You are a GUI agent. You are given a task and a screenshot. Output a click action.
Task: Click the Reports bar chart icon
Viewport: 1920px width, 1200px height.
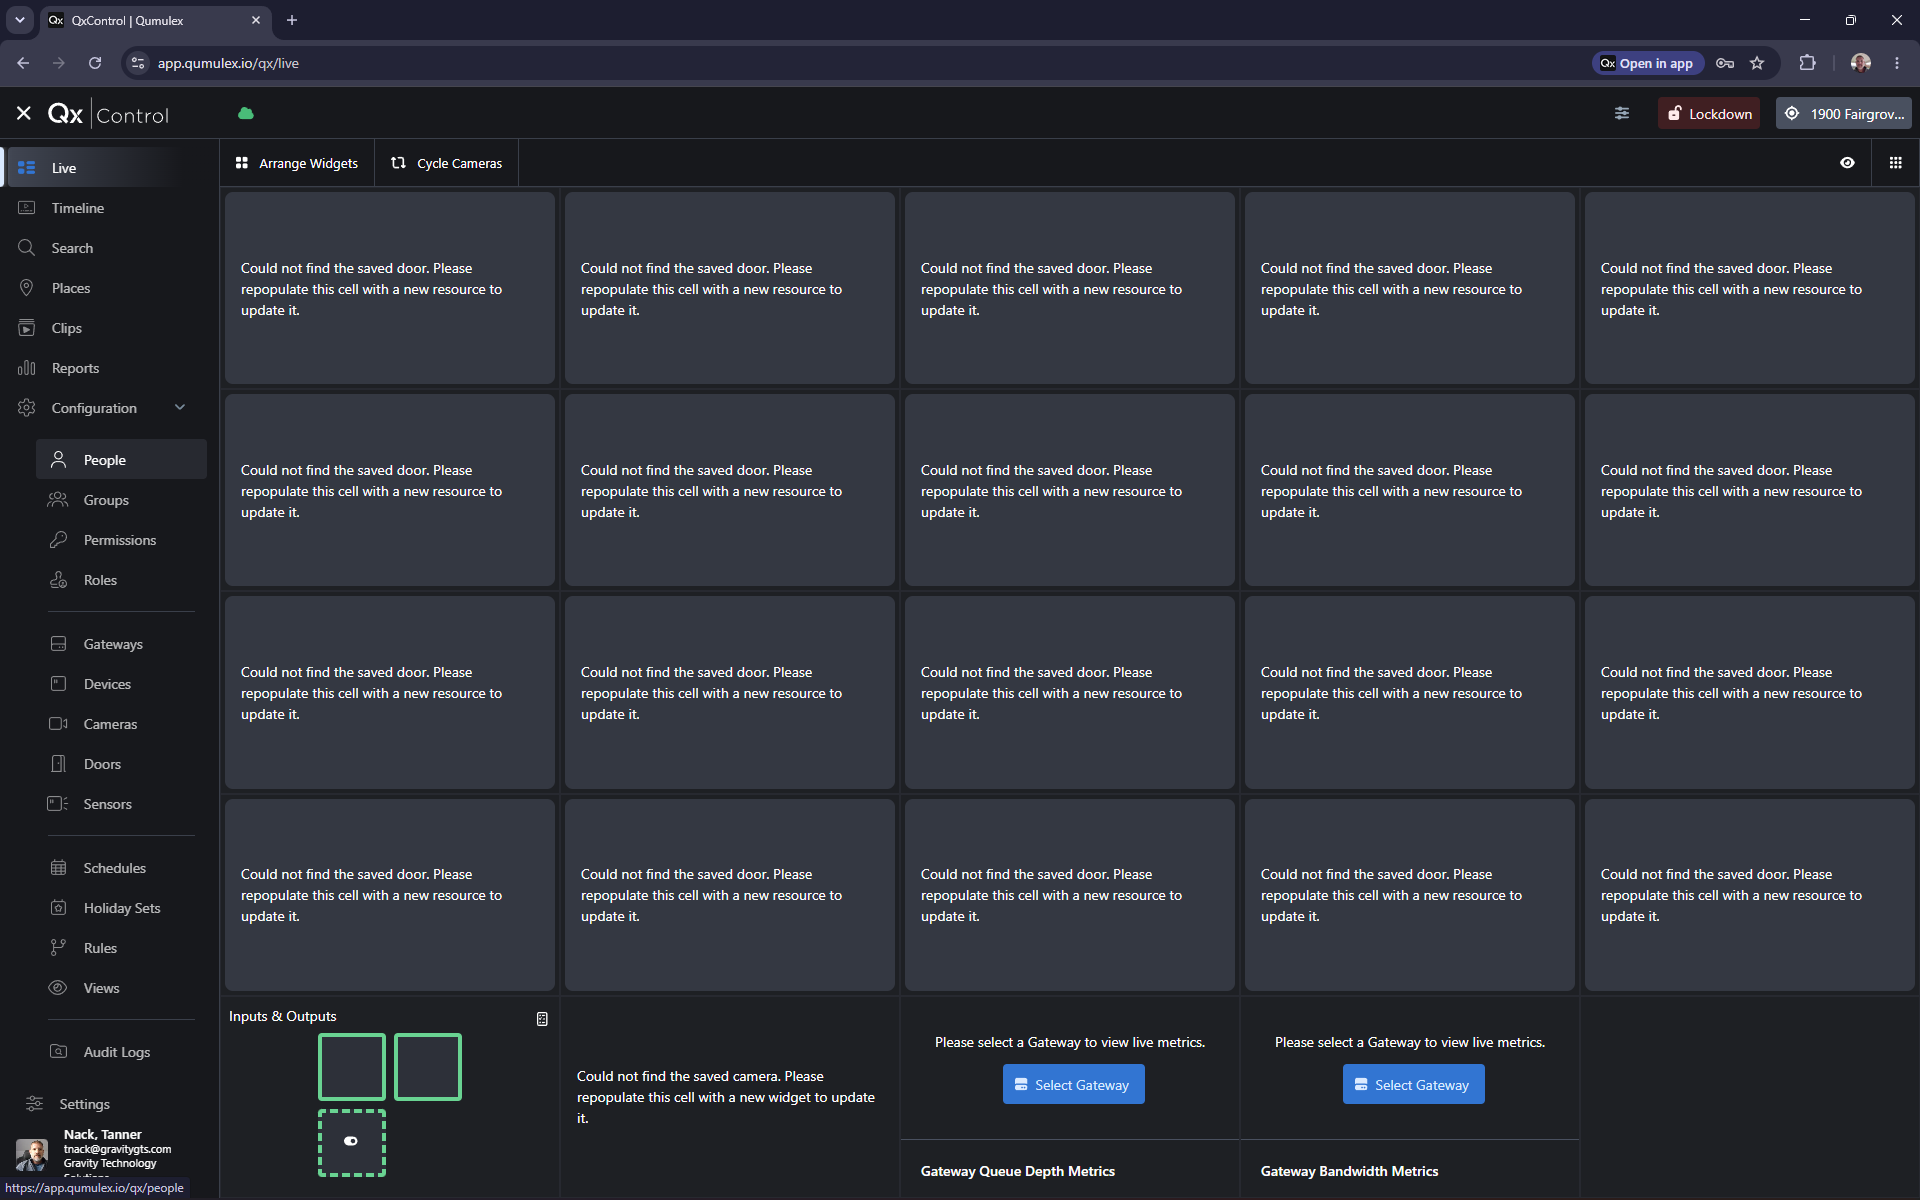(x=27, y=368)
